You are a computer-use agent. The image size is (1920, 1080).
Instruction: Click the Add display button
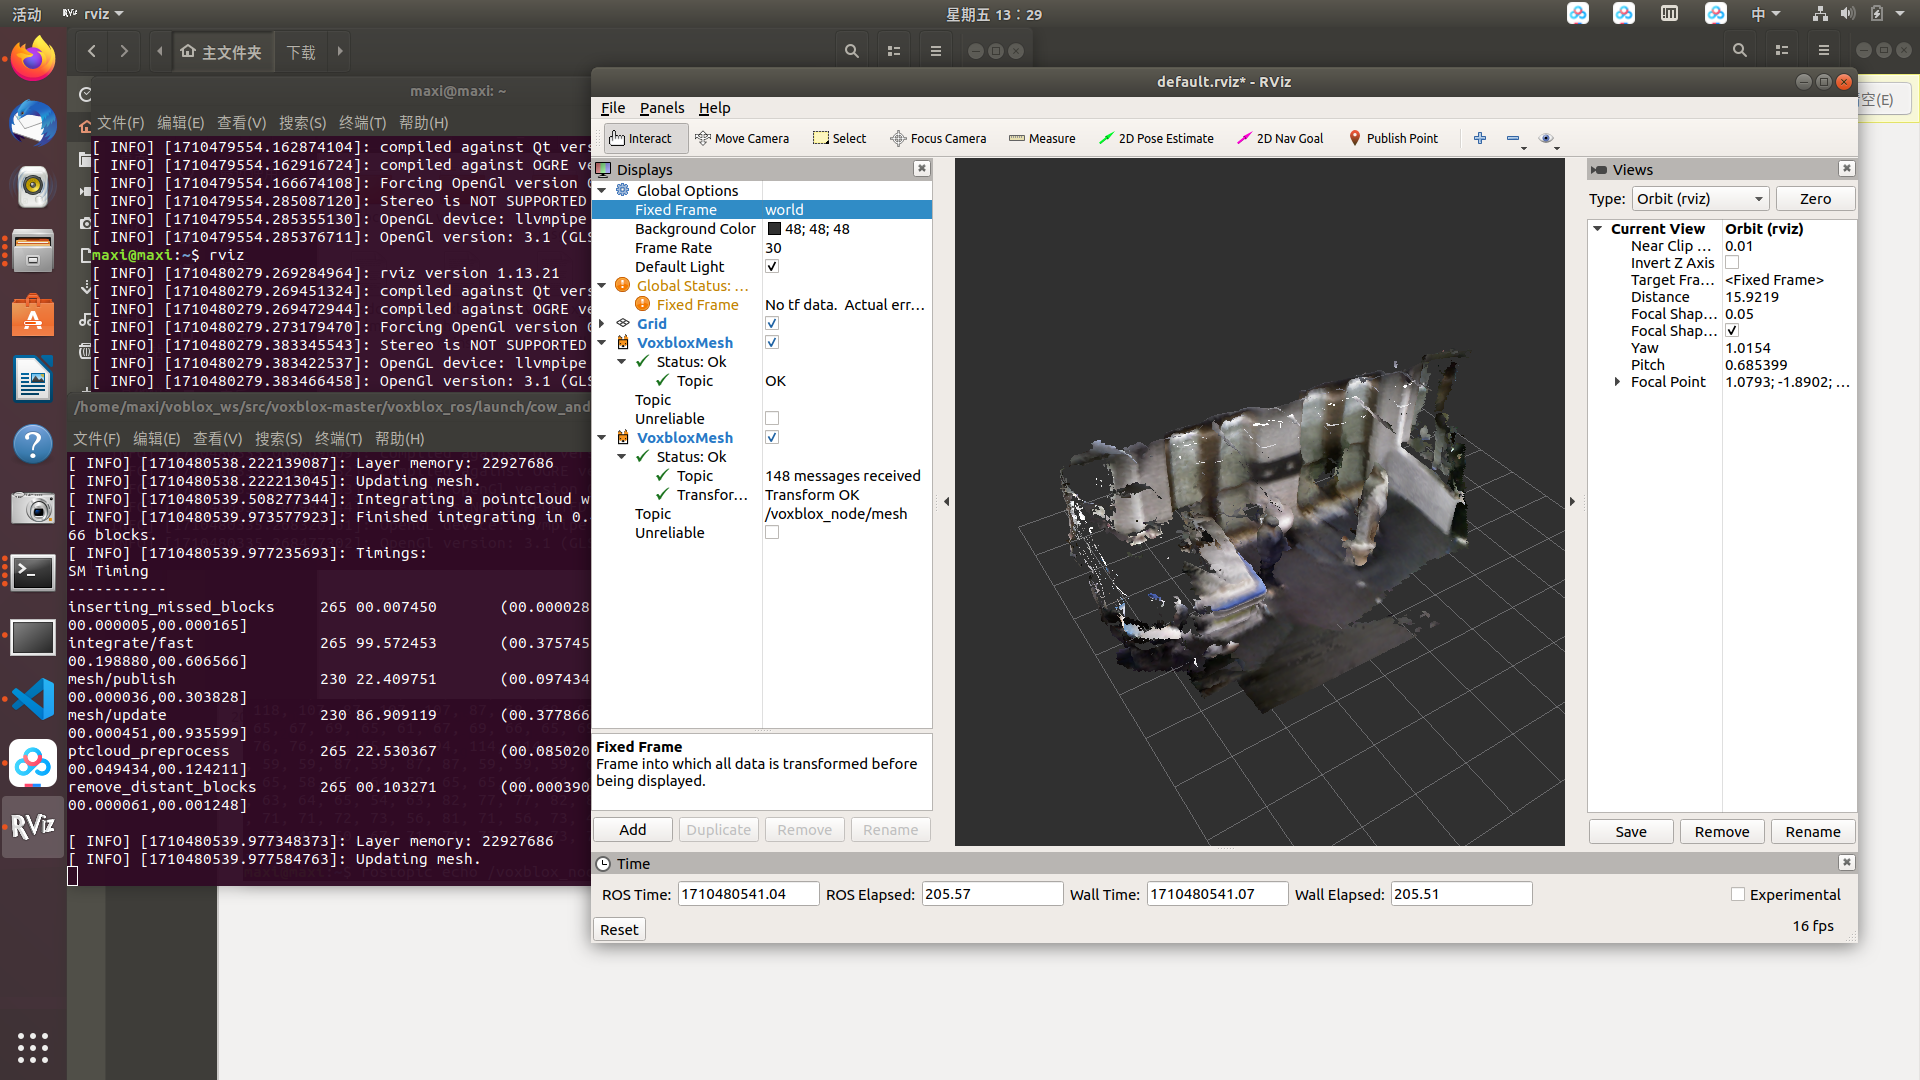[633, 829]
